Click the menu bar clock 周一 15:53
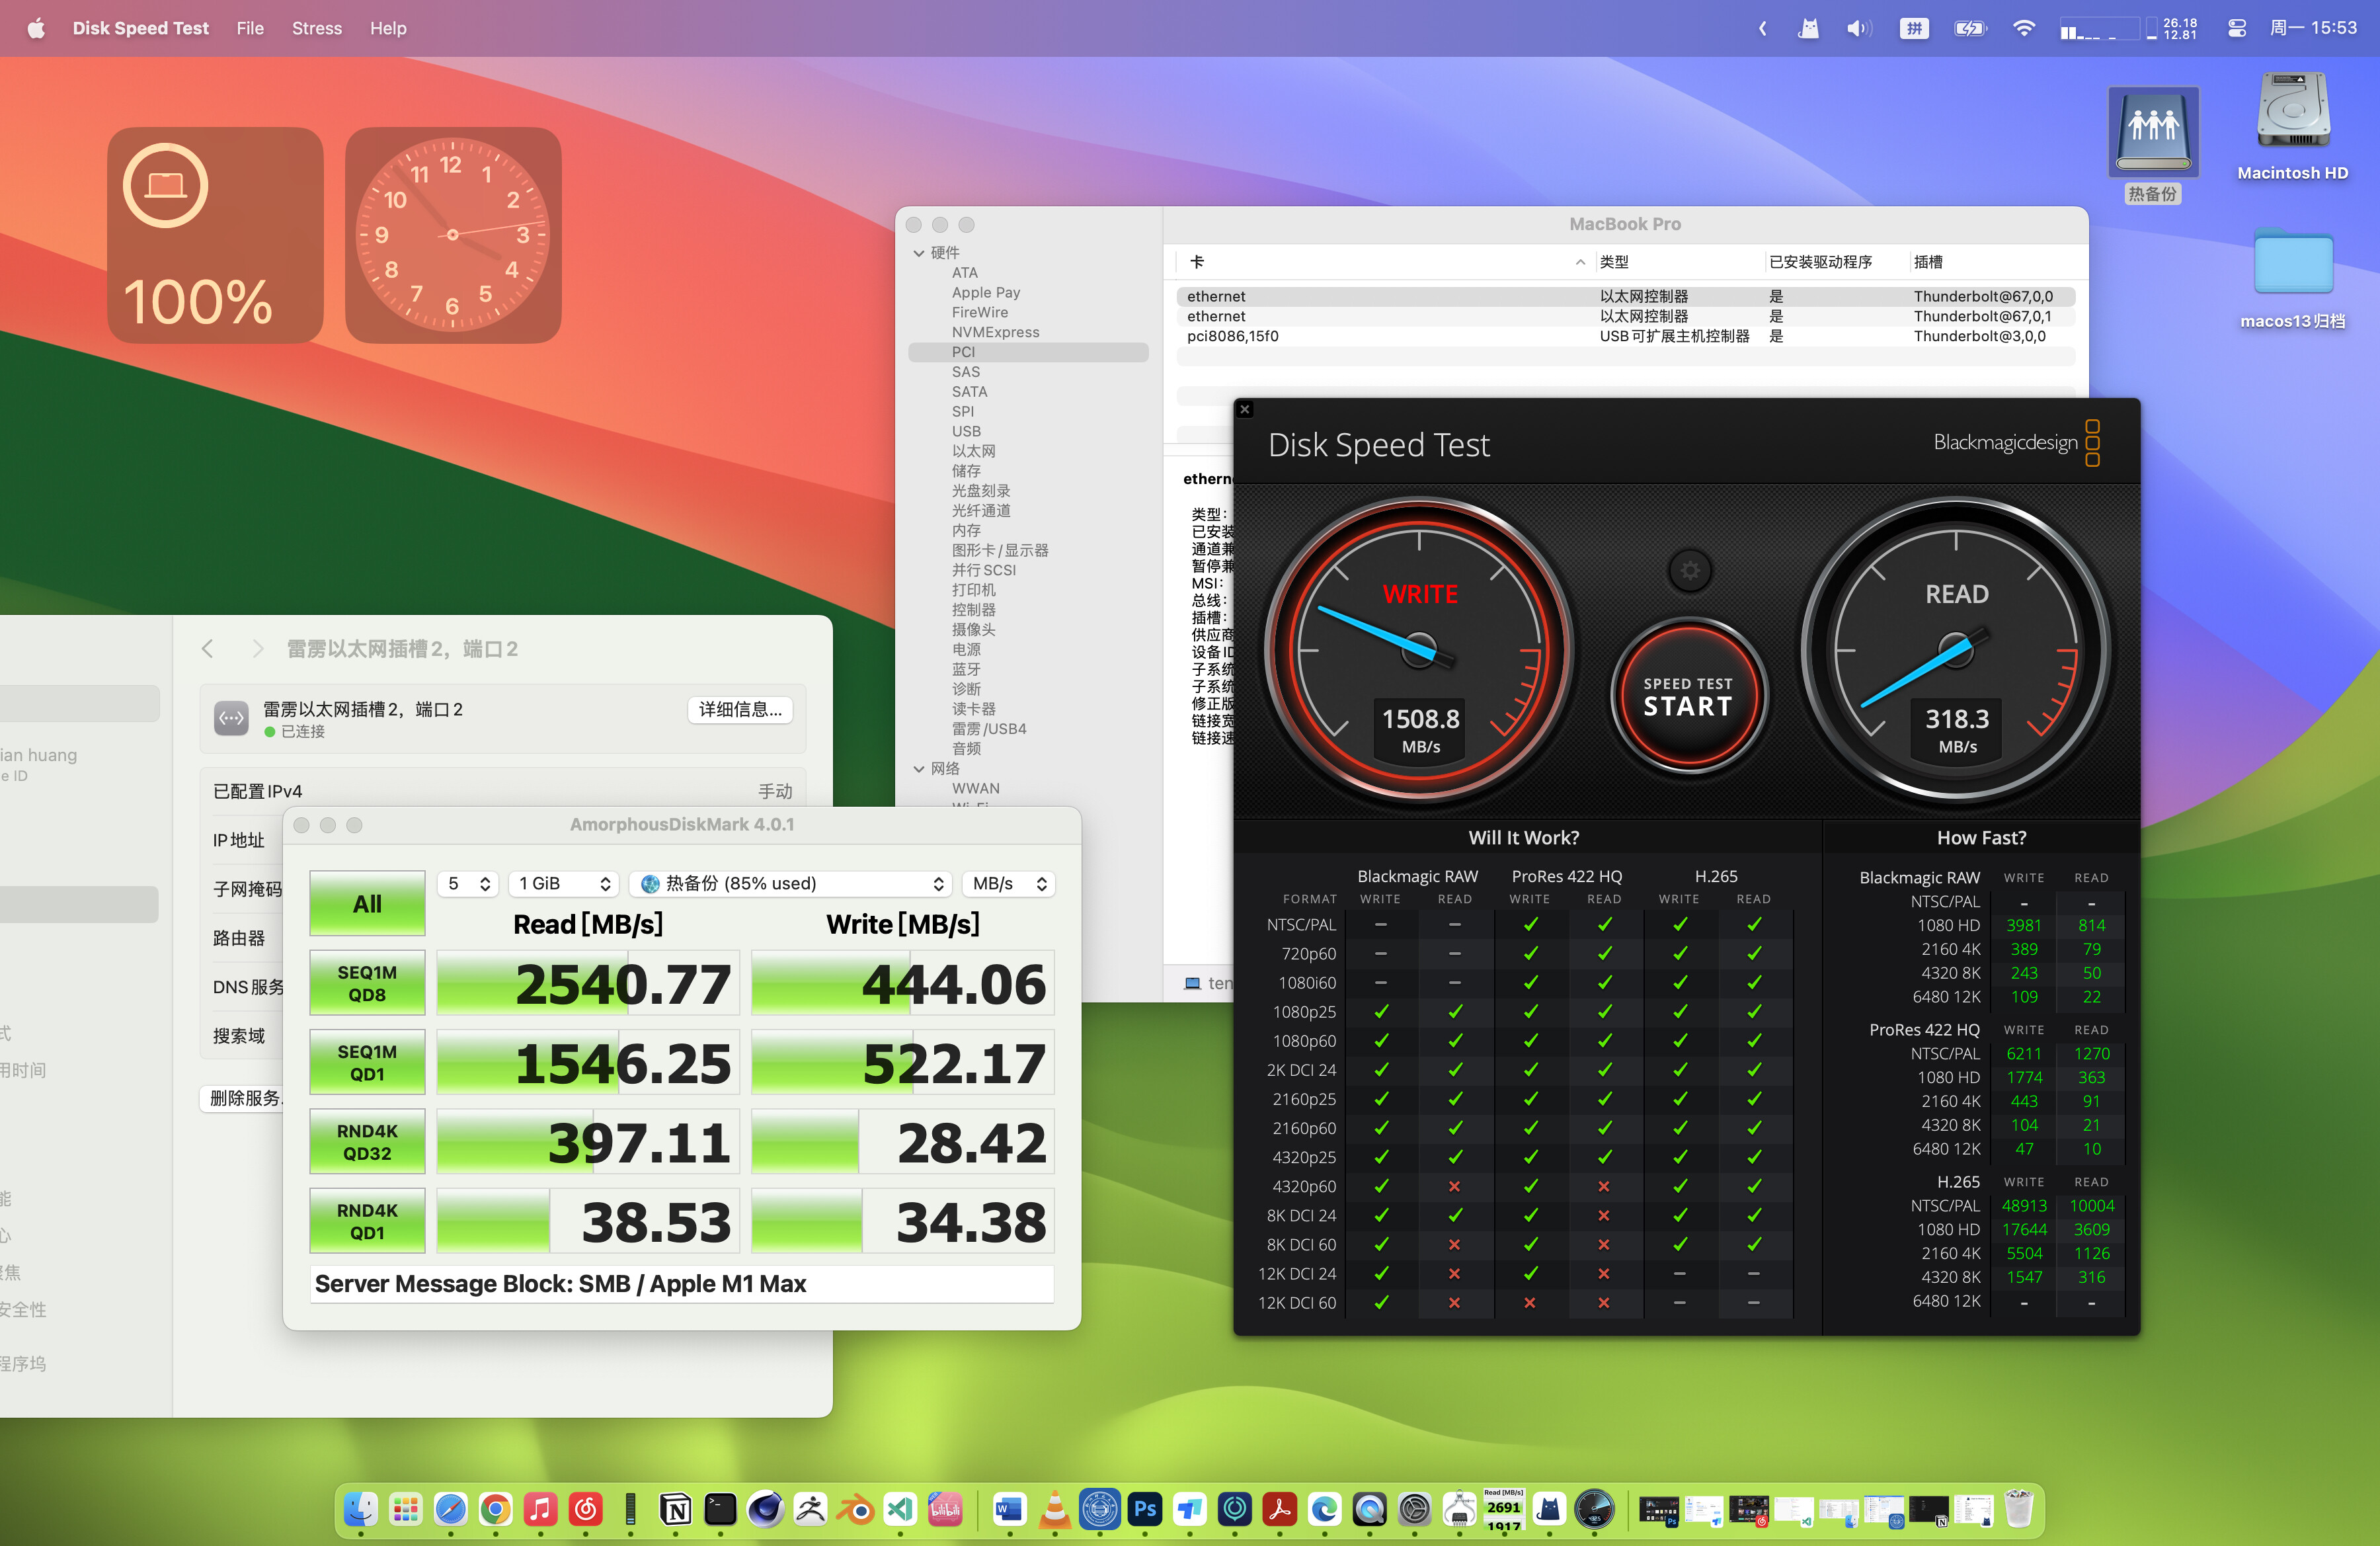2380x1546 pixels. point(2313,28)
